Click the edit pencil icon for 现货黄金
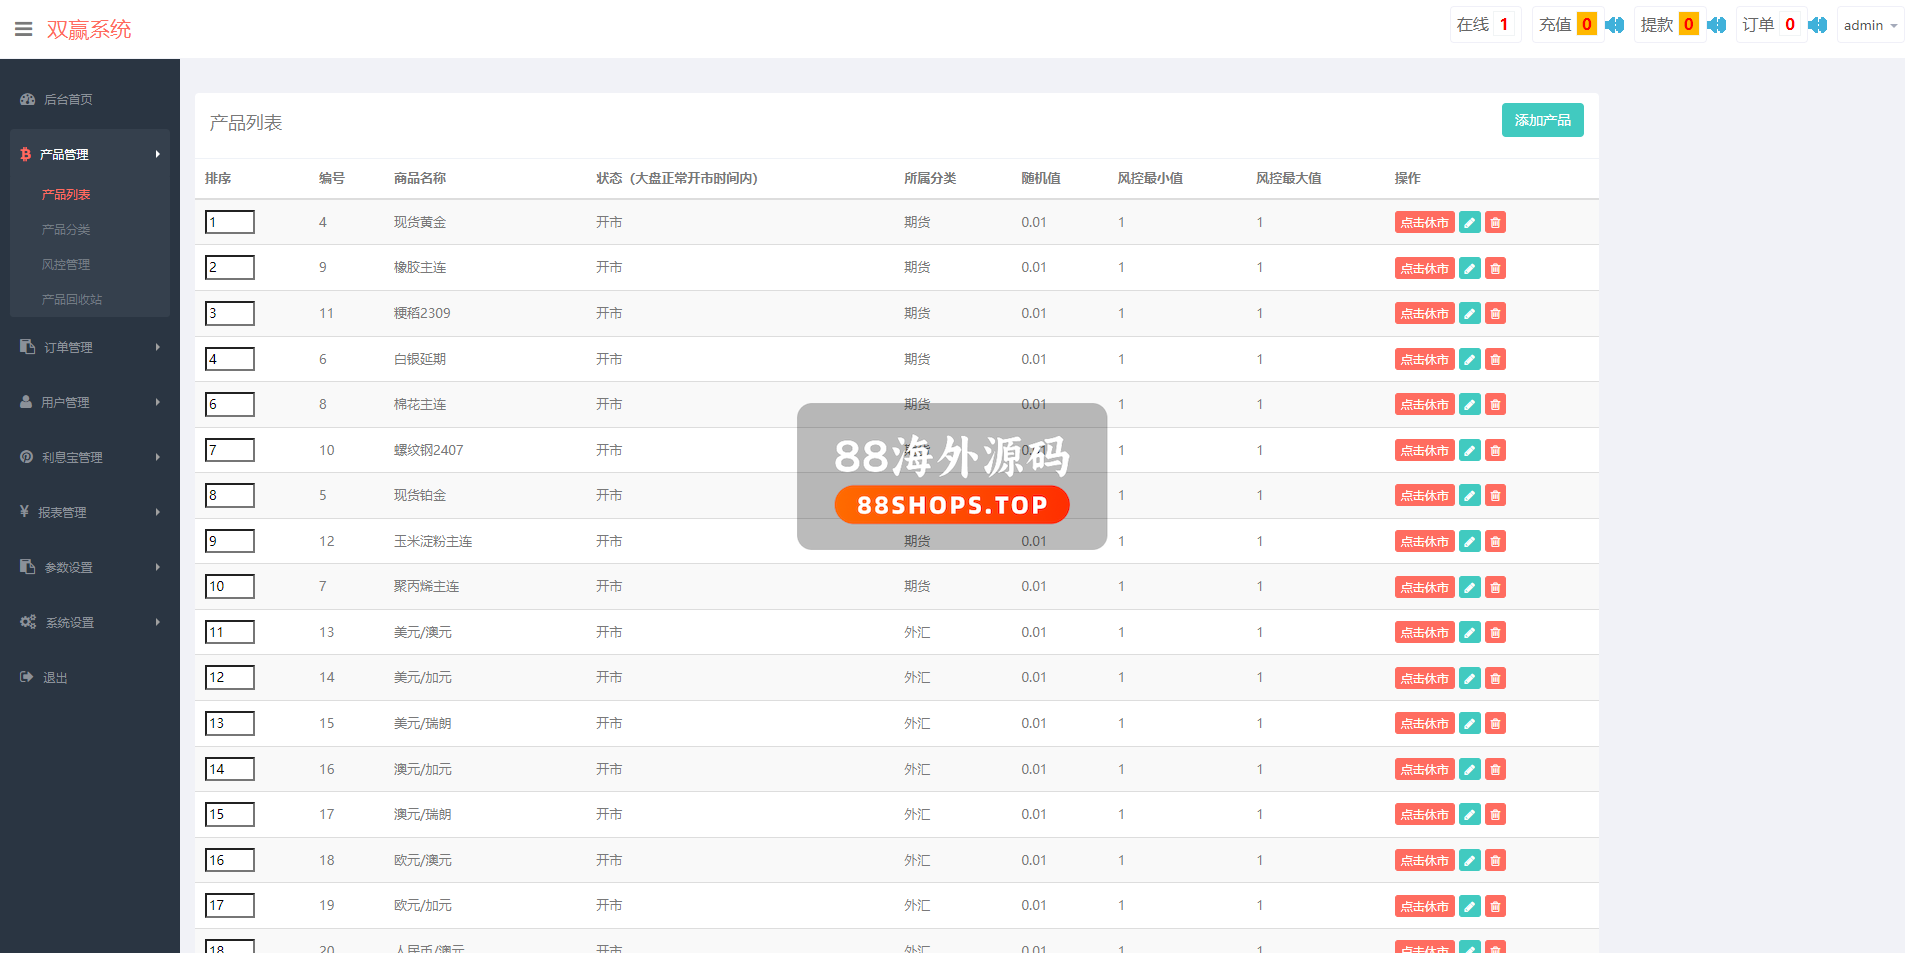 1469,223
